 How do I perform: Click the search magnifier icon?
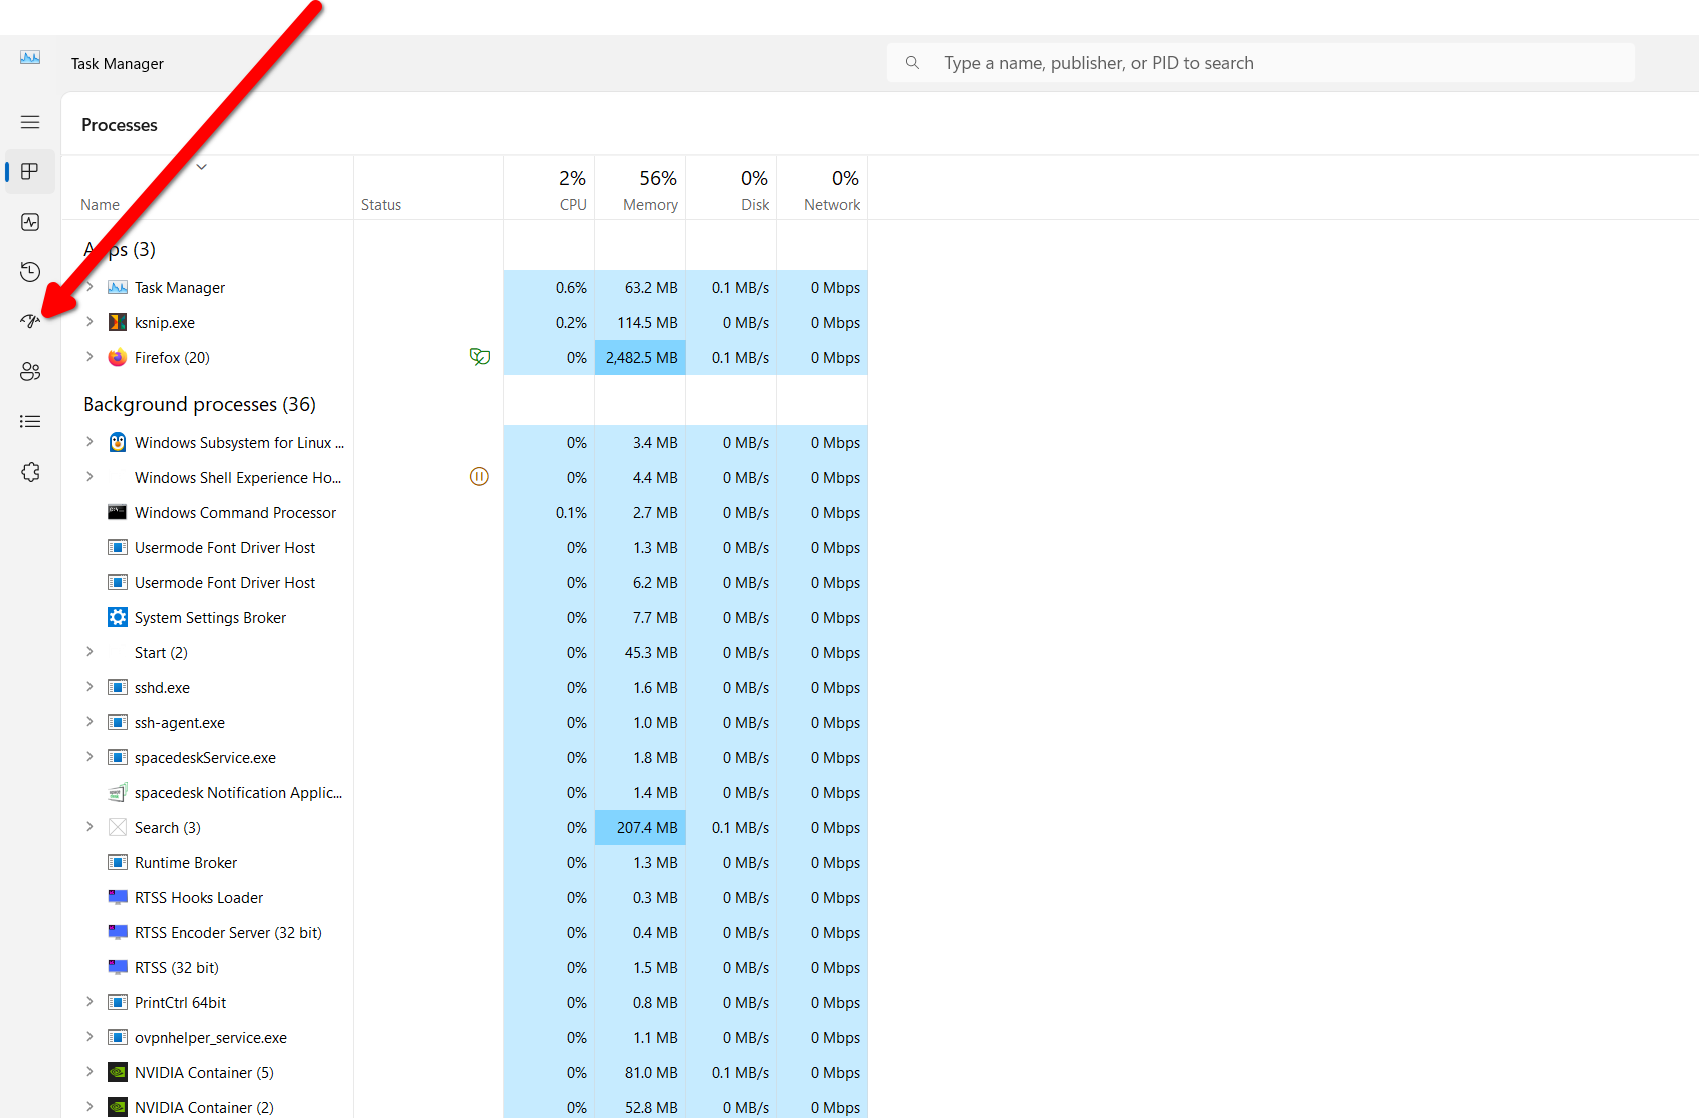point(911,62)
